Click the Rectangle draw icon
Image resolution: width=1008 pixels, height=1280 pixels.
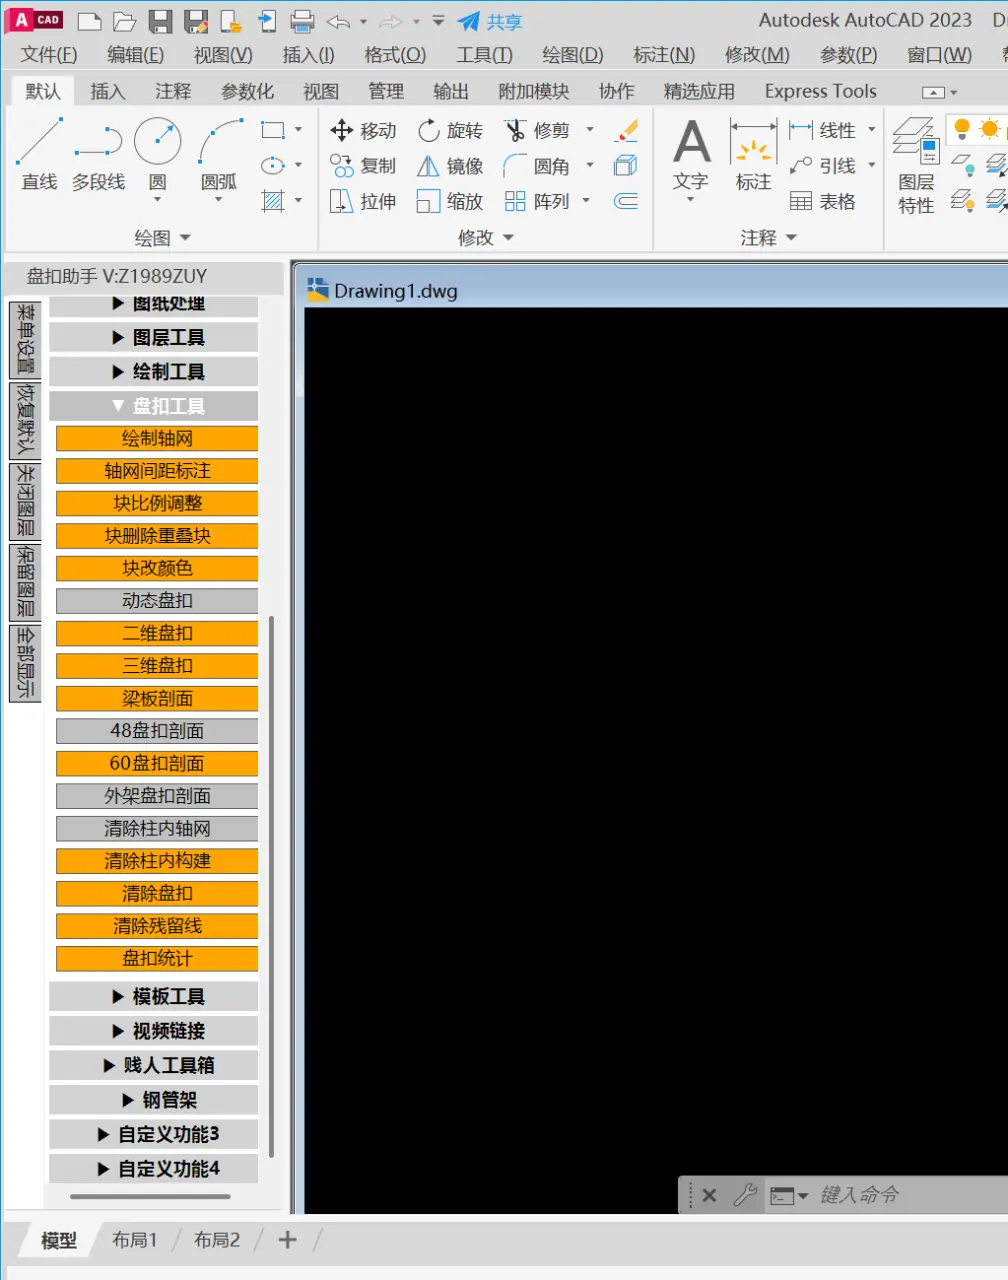click(272, 130)
